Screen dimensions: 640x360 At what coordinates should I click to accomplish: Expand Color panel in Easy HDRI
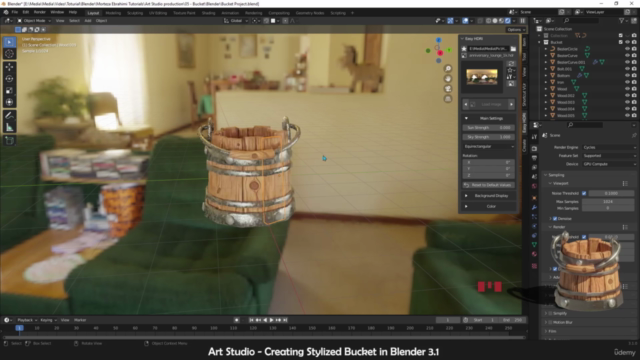click(489, 207)
